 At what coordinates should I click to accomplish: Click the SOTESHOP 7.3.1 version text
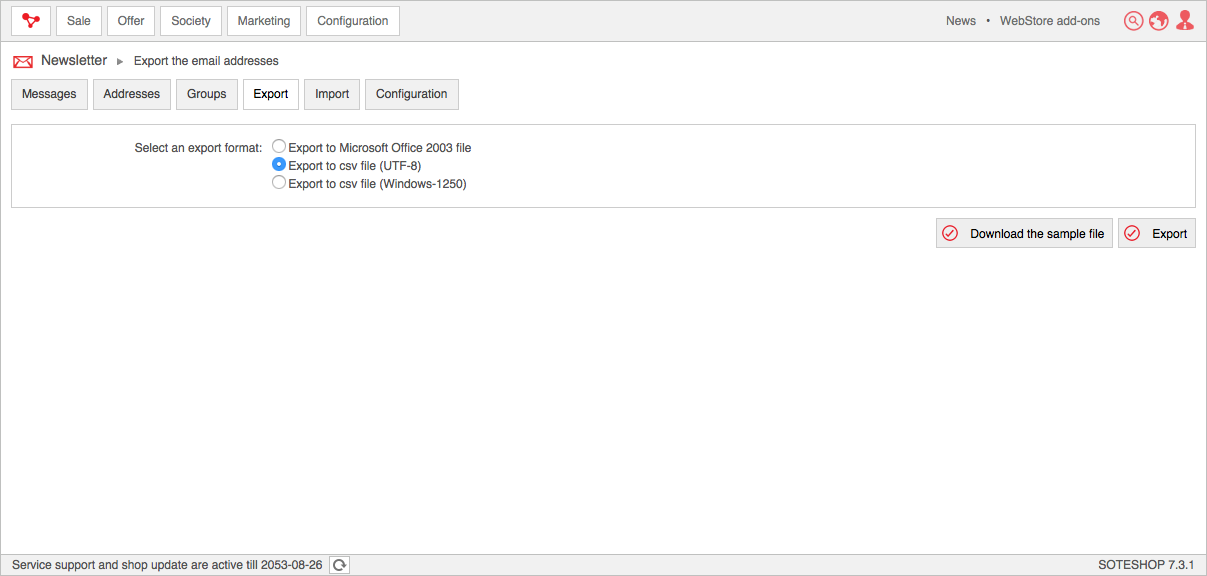click(x=1146, y=565)
